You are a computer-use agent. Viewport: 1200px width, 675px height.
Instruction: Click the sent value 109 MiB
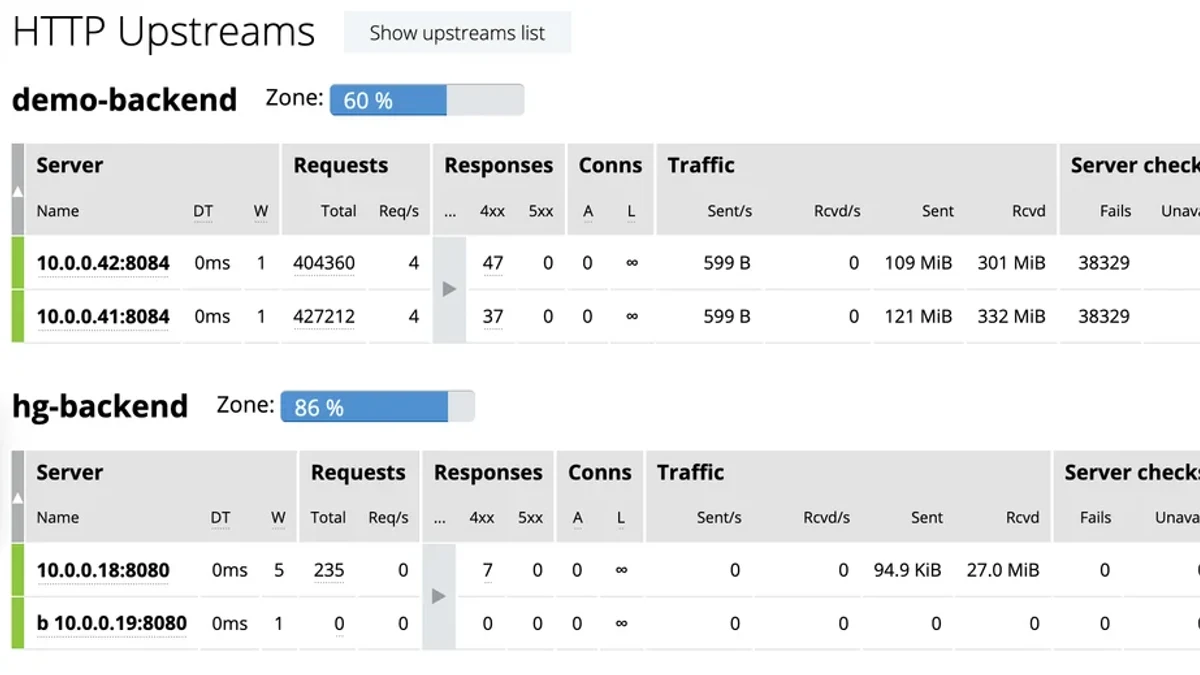click(x=918, y=263)
